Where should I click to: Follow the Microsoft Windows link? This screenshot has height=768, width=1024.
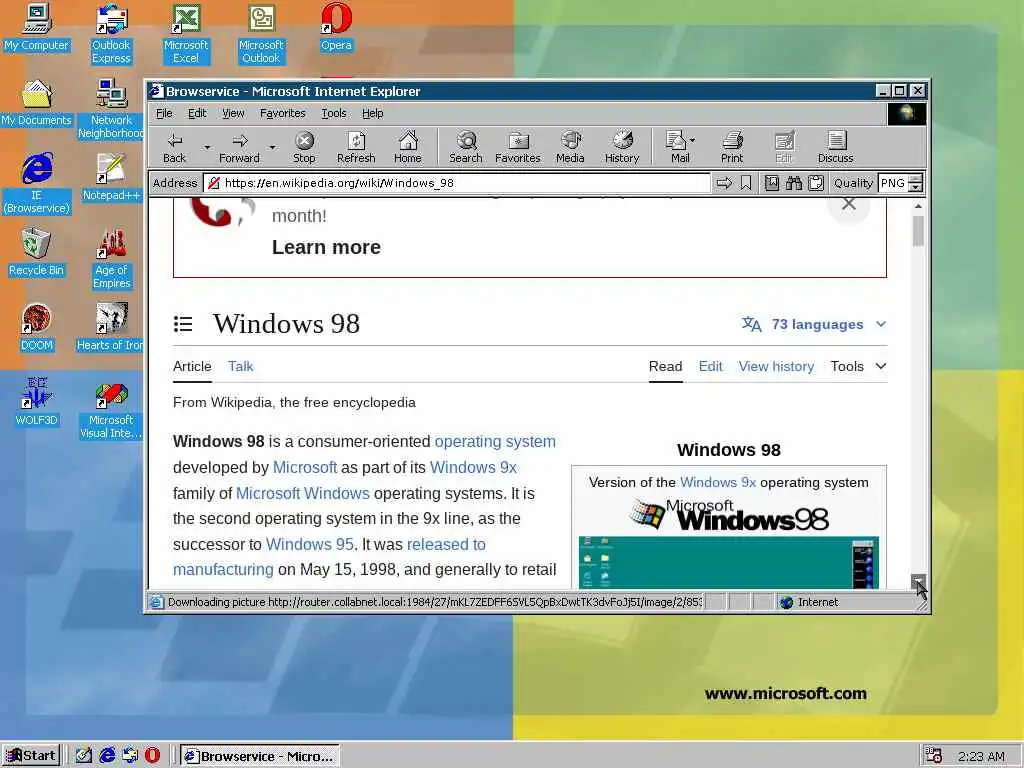[x=302, y=493]
